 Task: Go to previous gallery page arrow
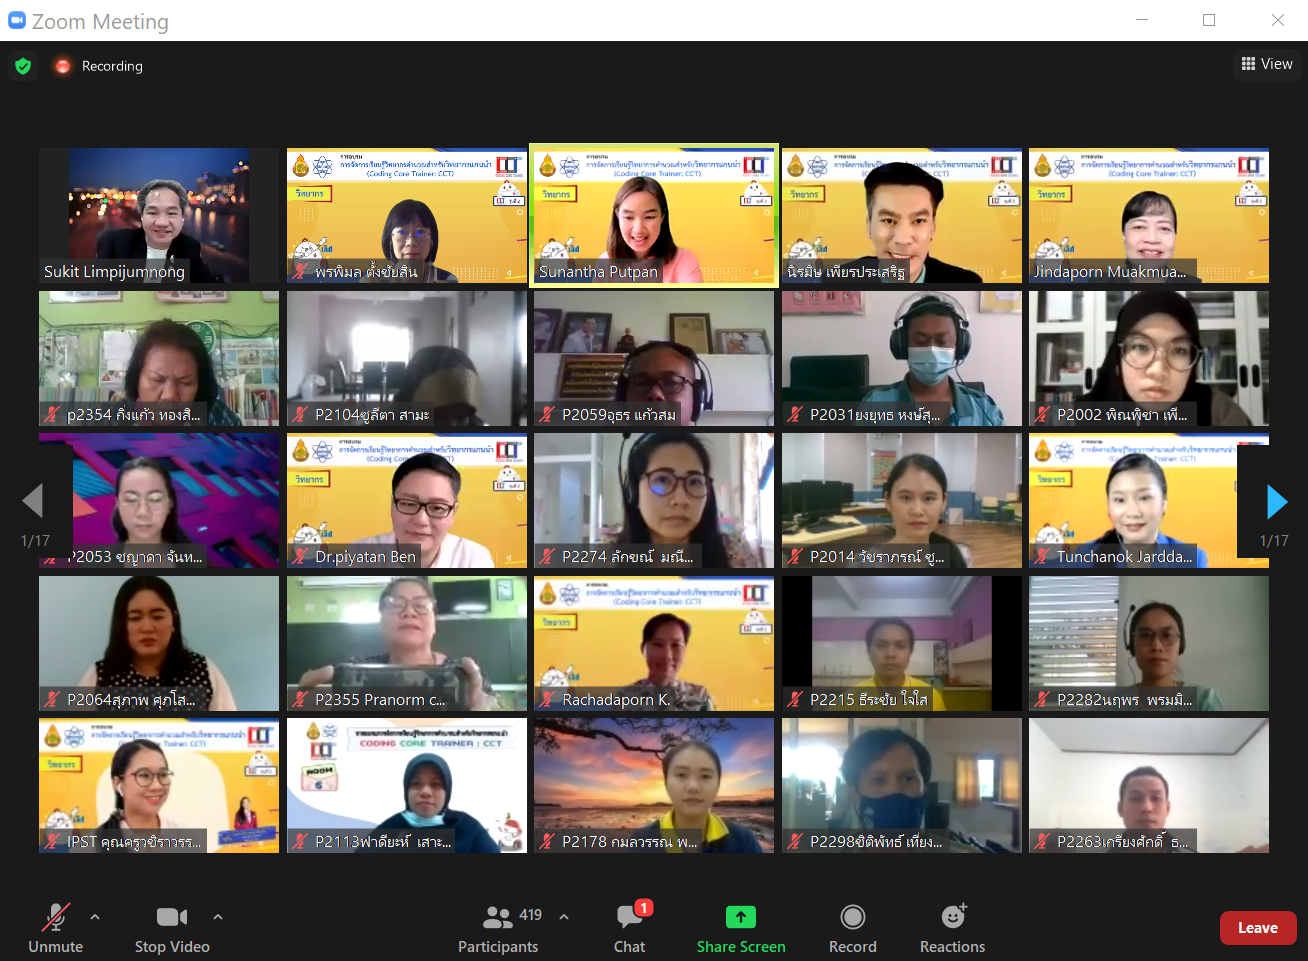click(33, 502)
